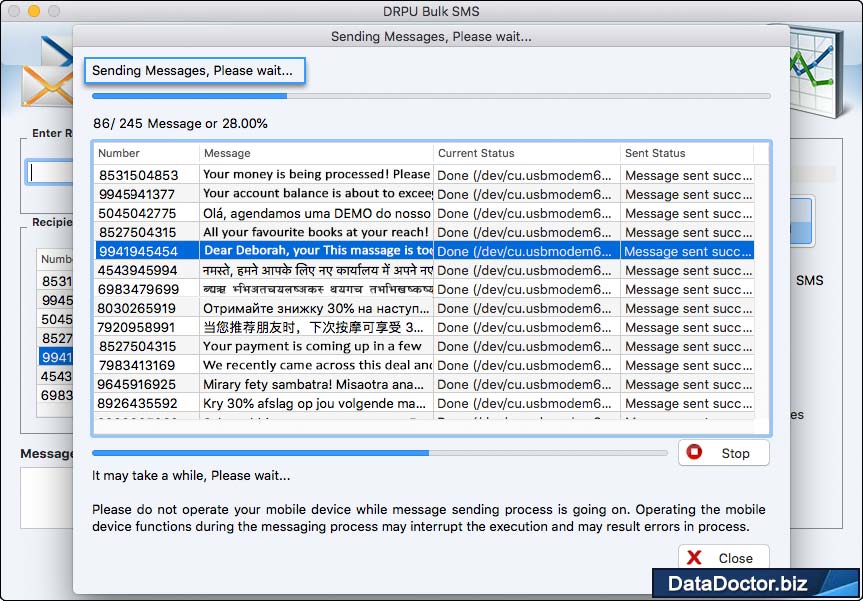Image resolution: width=863 pixels, height=601 pixels.
Task: Select row with number 4543945994
Action: pos(424,270)
